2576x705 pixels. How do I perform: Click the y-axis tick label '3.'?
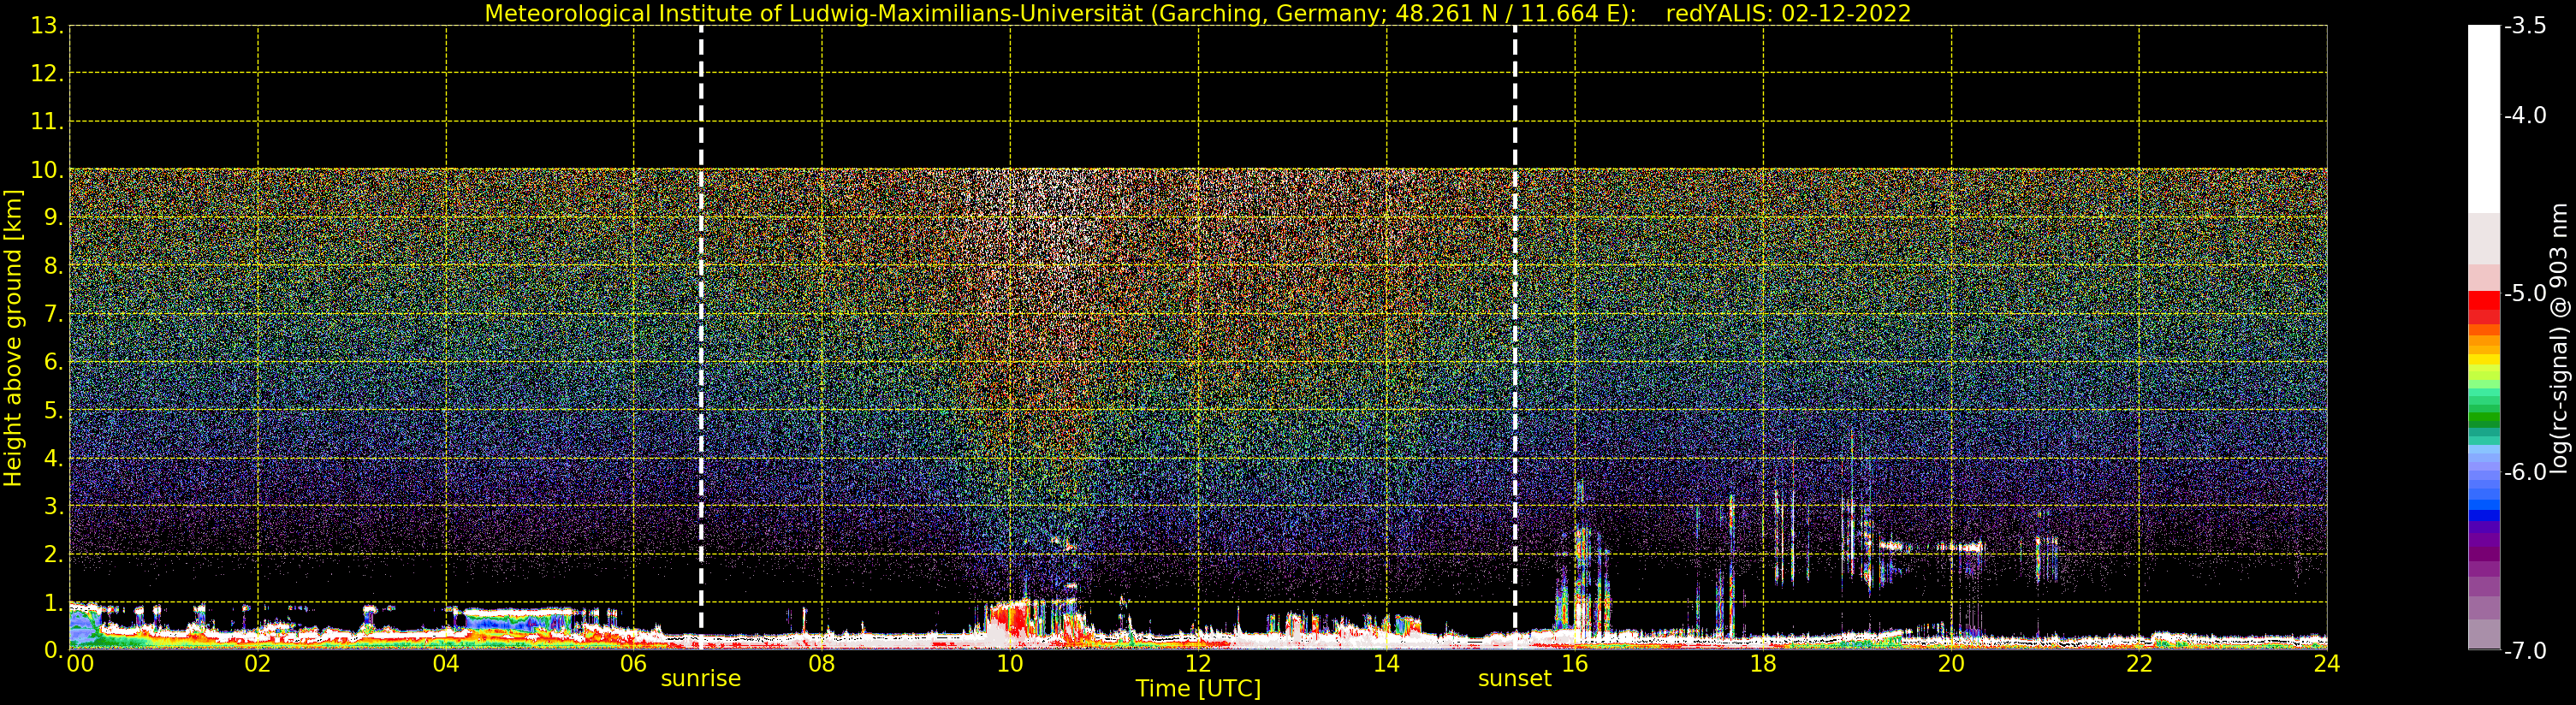pyautogui.click(x=53, y=507)
